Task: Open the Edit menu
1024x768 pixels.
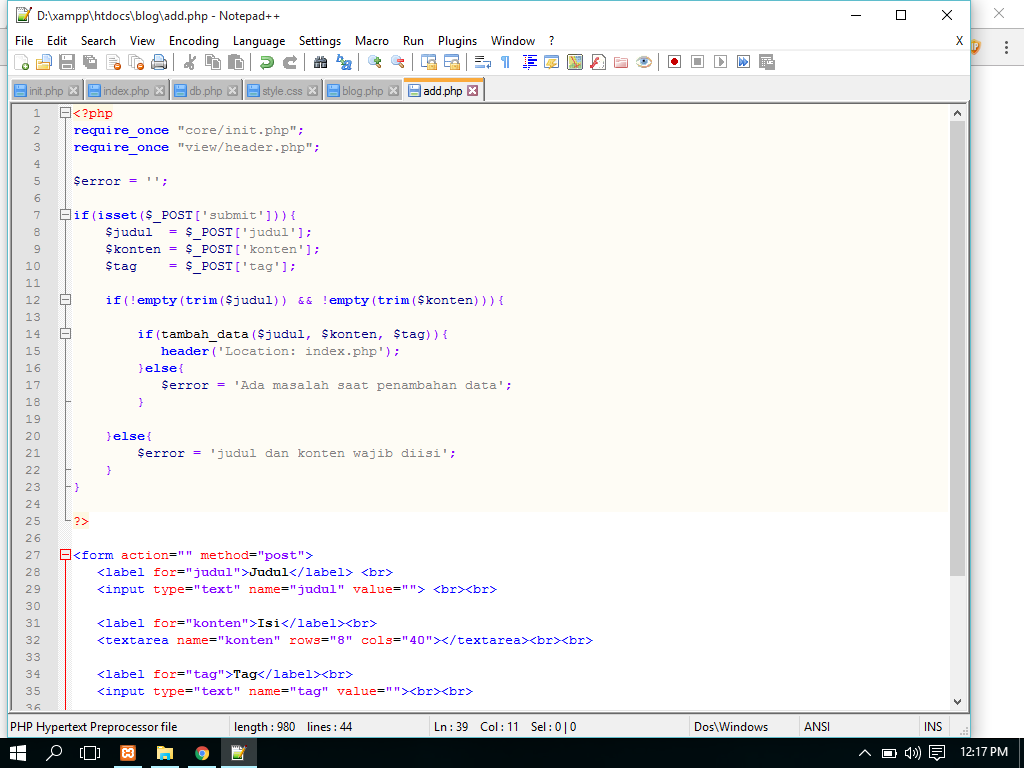Action: (x=57, y=40)
